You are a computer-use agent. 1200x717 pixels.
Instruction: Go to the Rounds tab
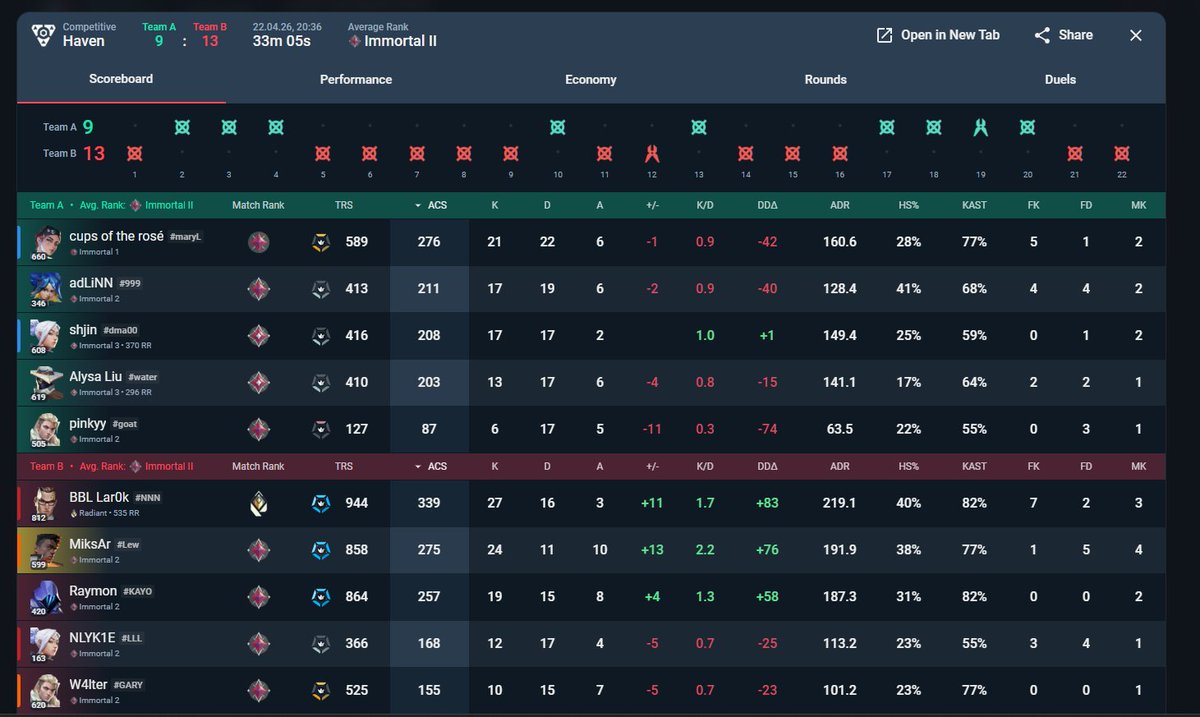(x=825, y=79)
